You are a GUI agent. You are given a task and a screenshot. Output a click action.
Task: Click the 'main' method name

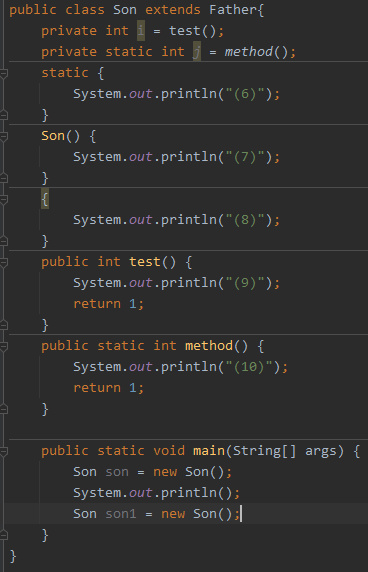click(209, 451)
